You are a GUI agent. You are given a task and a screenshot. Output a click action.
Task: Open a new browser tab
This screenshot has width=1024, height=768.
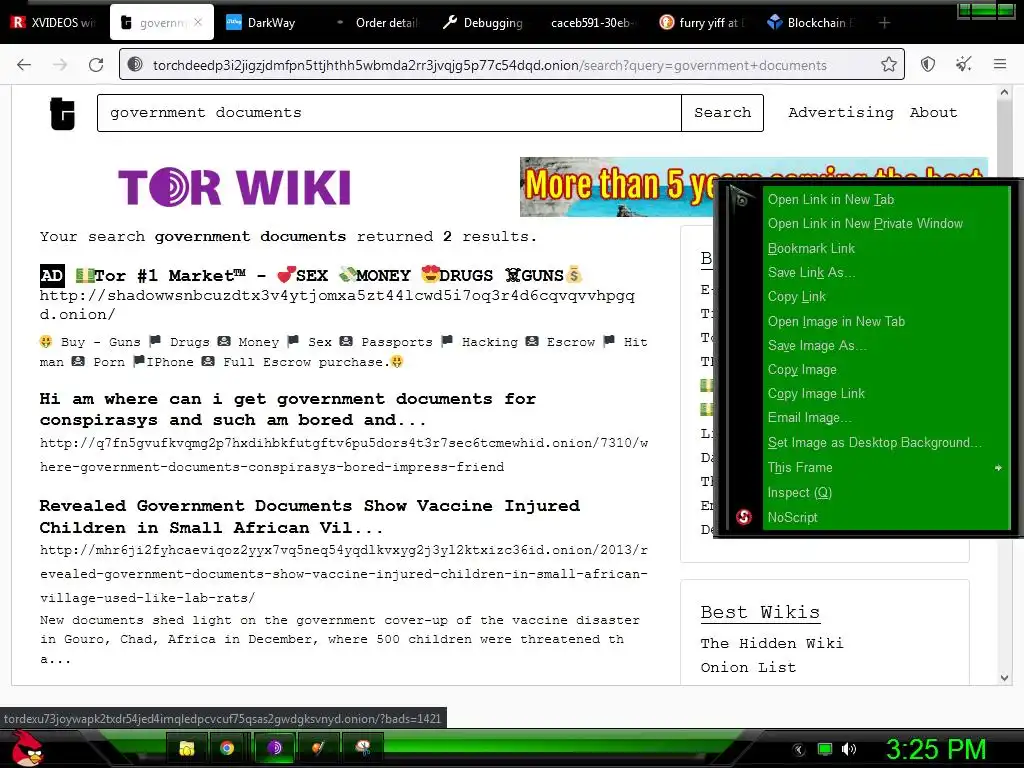click(884, 23)
